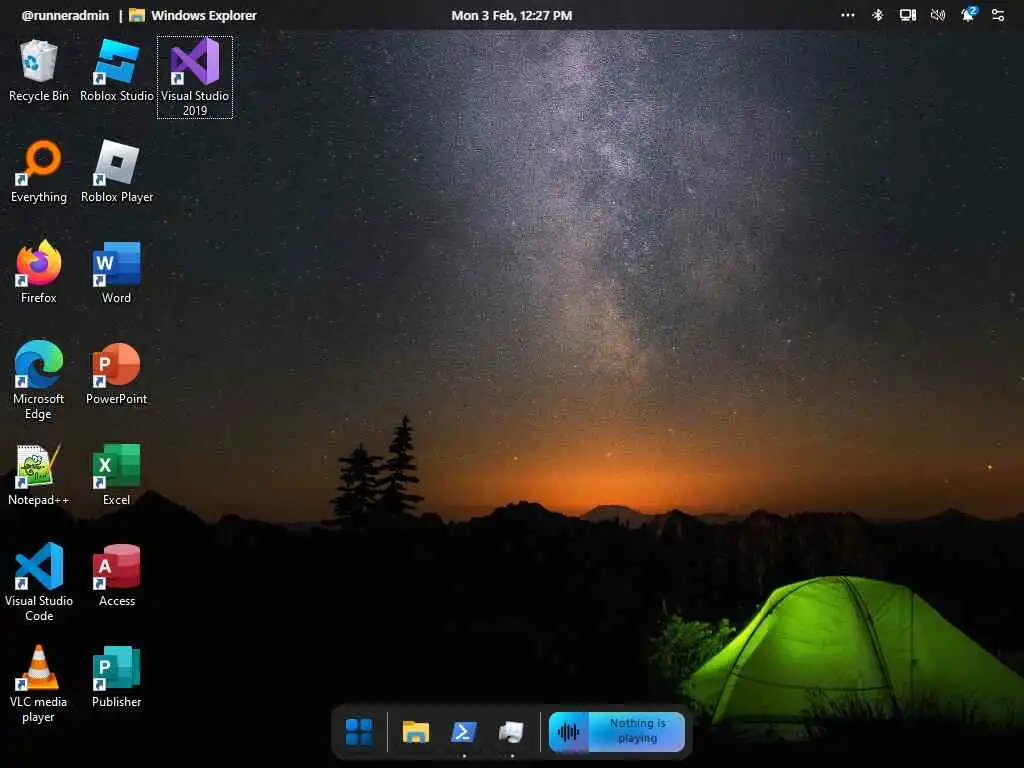Open the Word desktop shortcut
The height and width of the screenshot is (768, 1024).
tap(116, 272)
